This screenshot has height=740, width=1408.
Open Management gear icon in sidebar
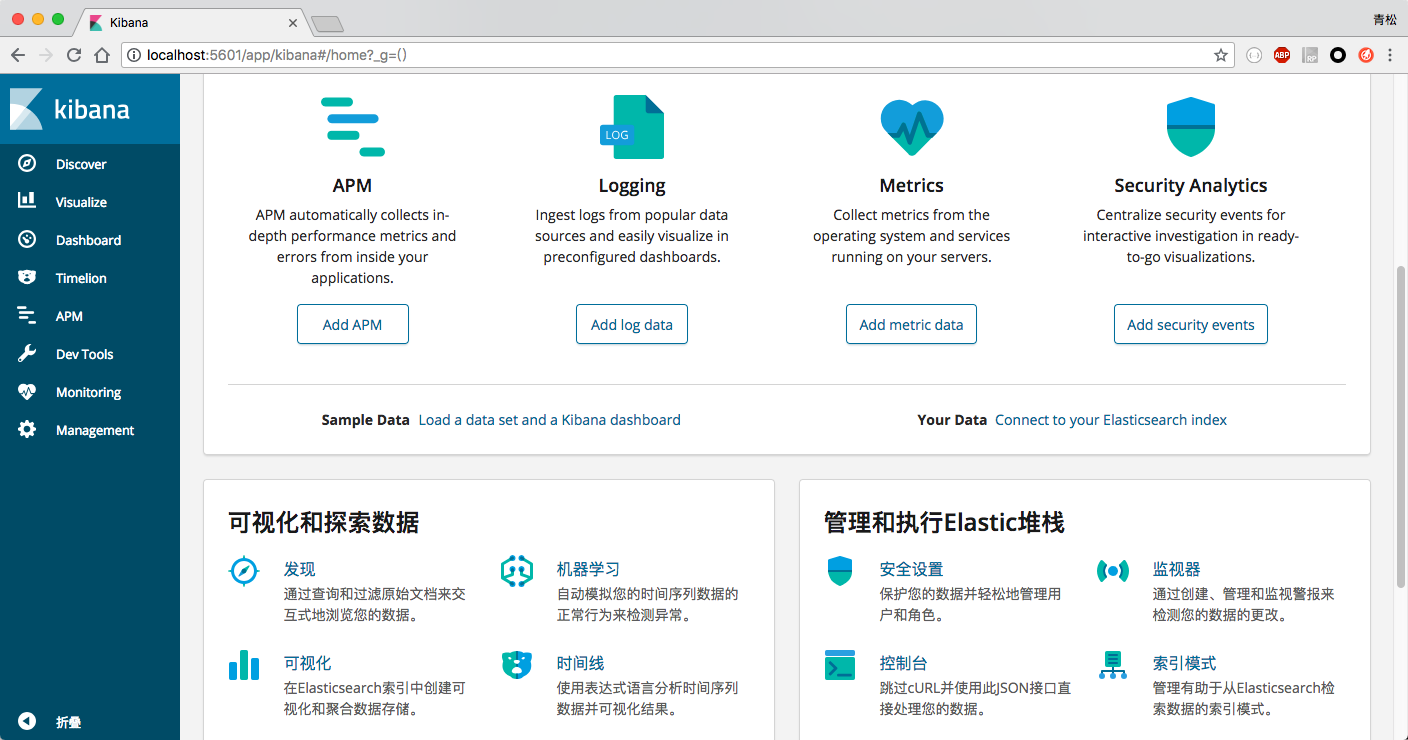[x=27, y=430]
